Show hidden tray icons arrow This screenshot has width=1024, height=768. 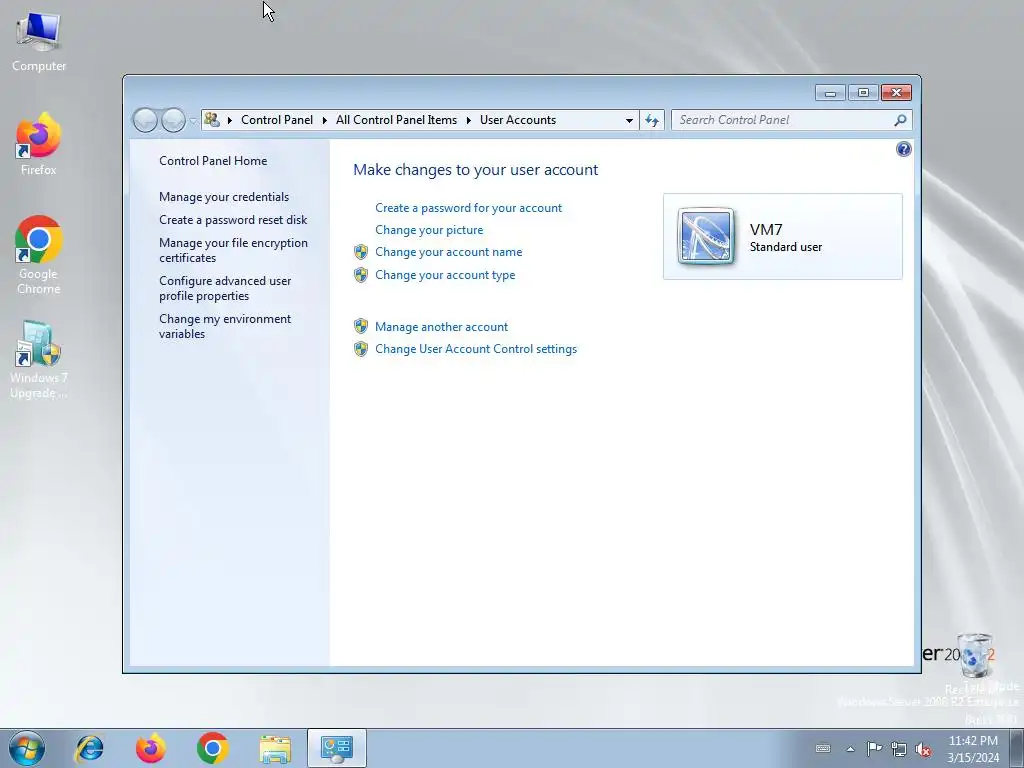(850, 748)
